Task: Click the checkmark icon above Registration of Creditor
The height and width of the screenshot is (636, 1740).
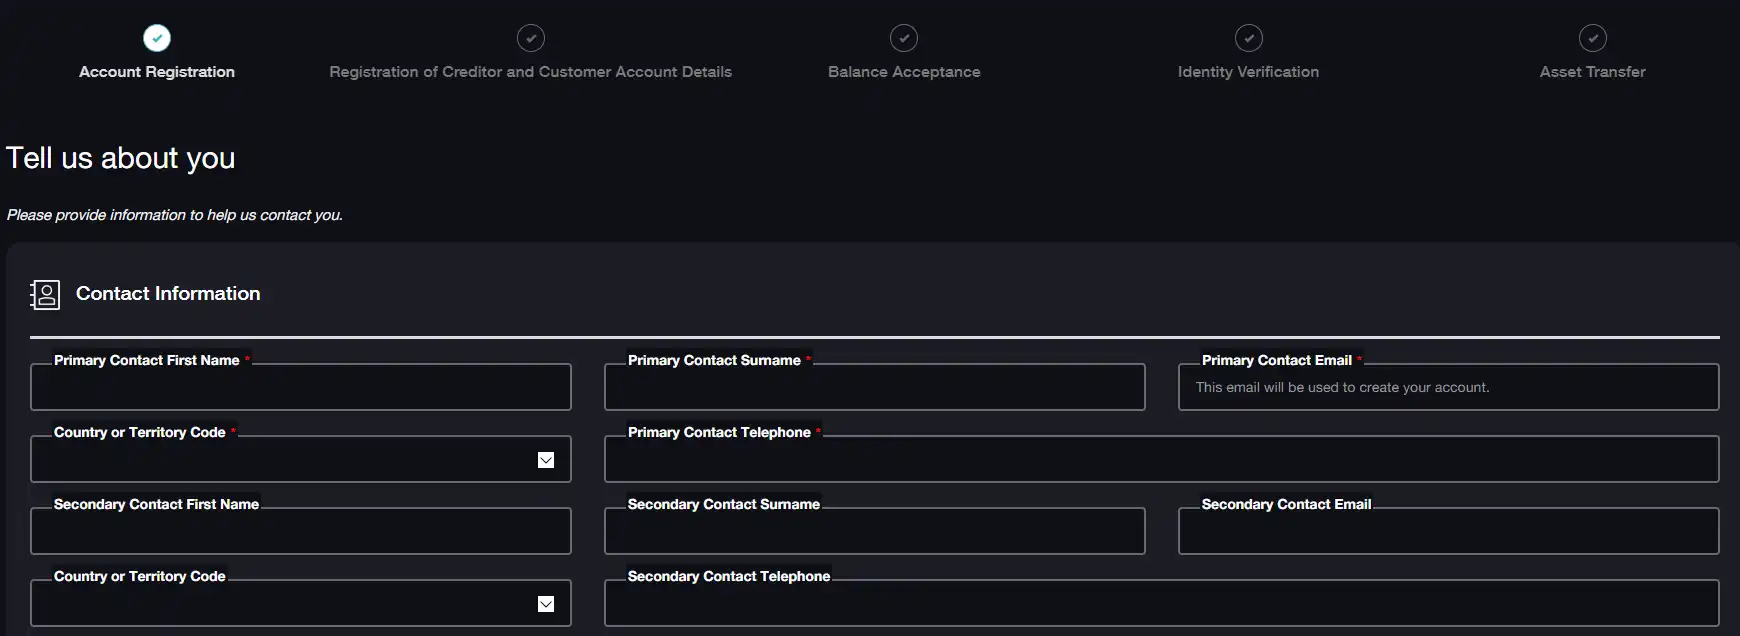Action: tap(531, 38)
